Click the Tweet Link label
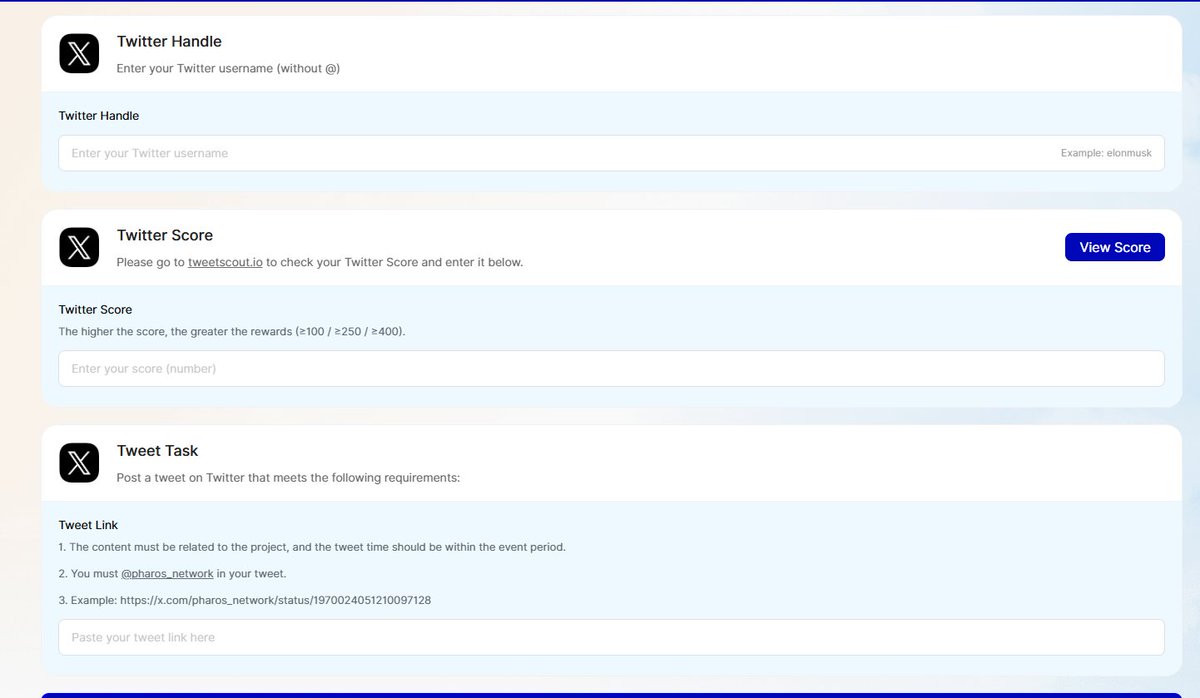 [88, 525]
